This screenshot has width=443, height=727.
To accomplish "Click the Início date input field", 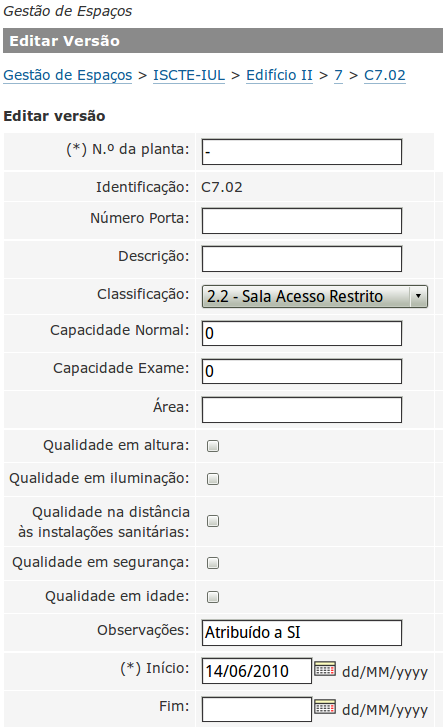I will tap(257, 671).
